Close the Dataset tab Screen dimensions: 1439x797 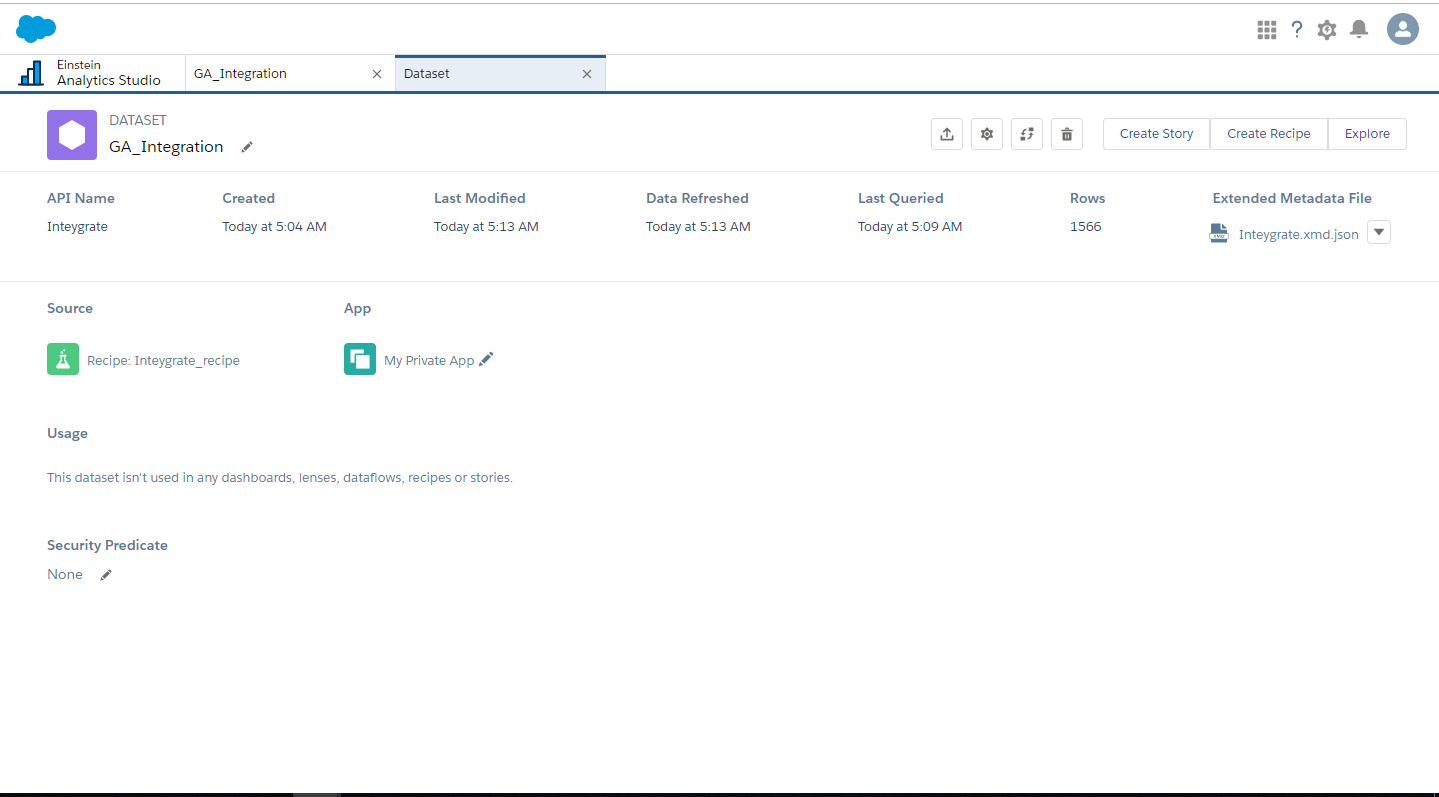(587, 74)
